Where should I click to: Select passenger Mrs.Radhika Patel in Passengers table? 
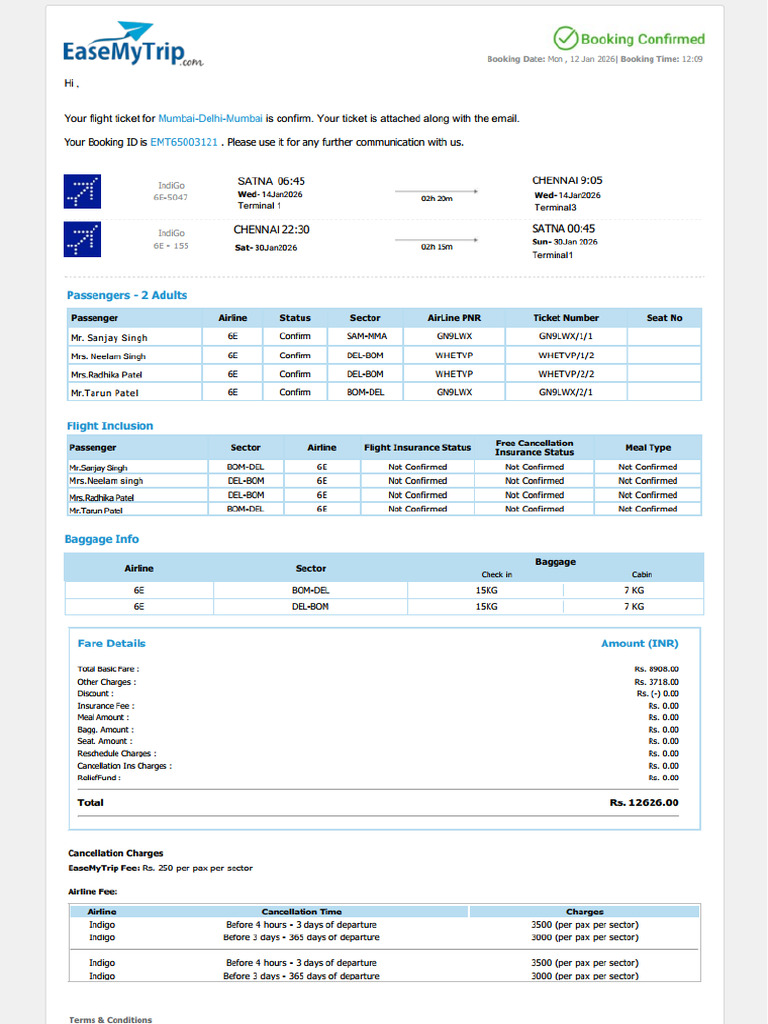(x=106, y=374)
